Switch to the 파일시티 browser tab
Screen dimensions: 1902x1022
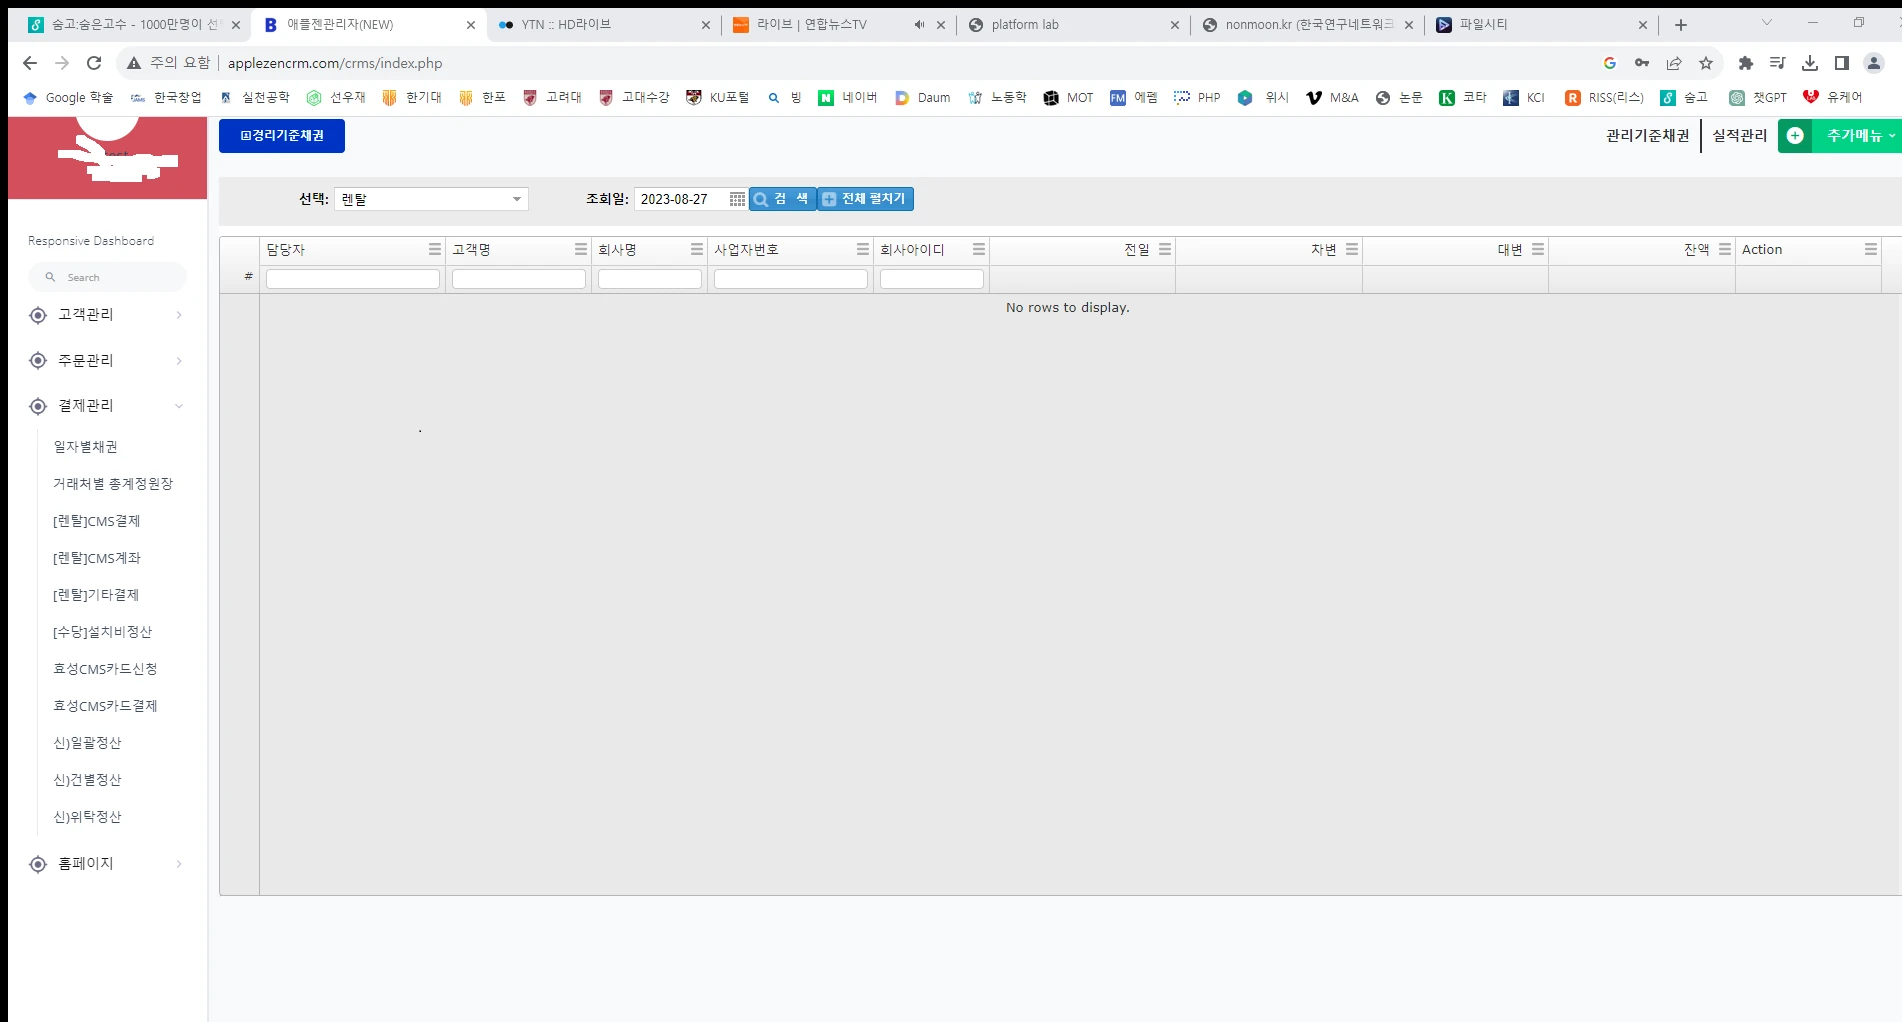coord(1540,24)
